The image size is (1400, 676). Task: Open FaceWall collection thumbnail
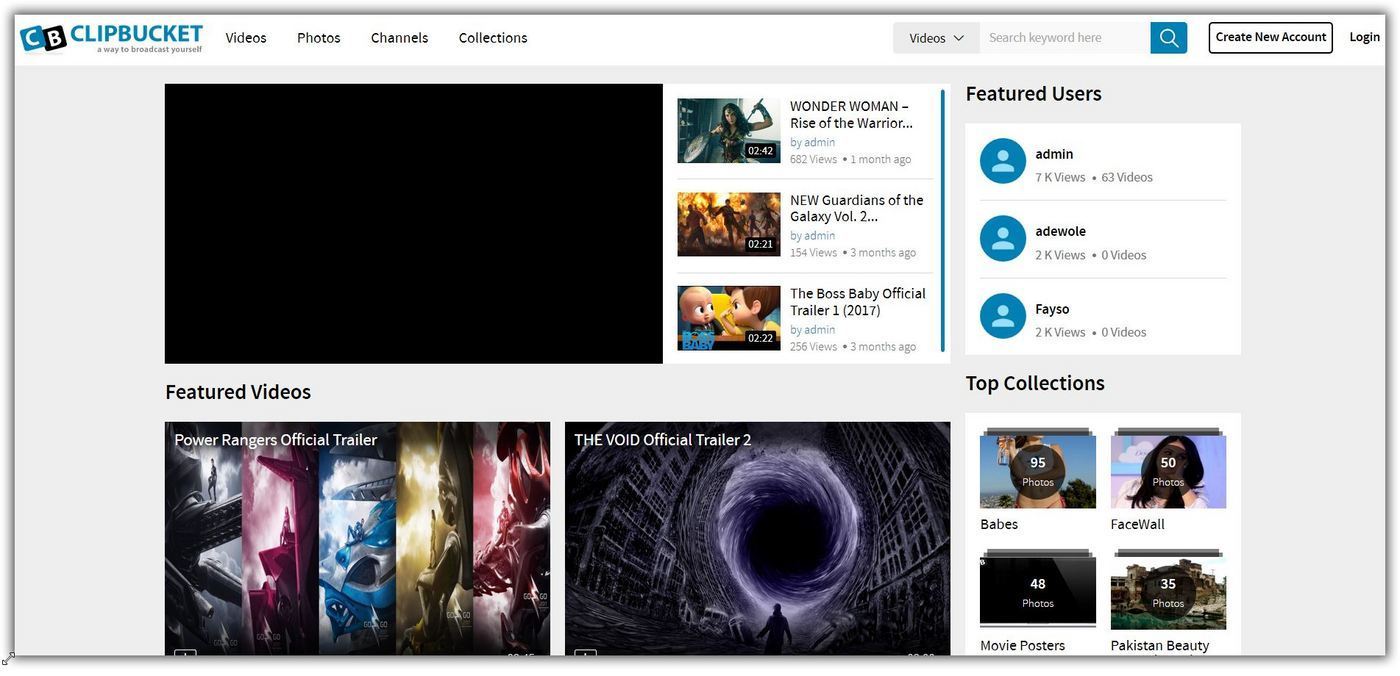click(x=1168, y=469)
